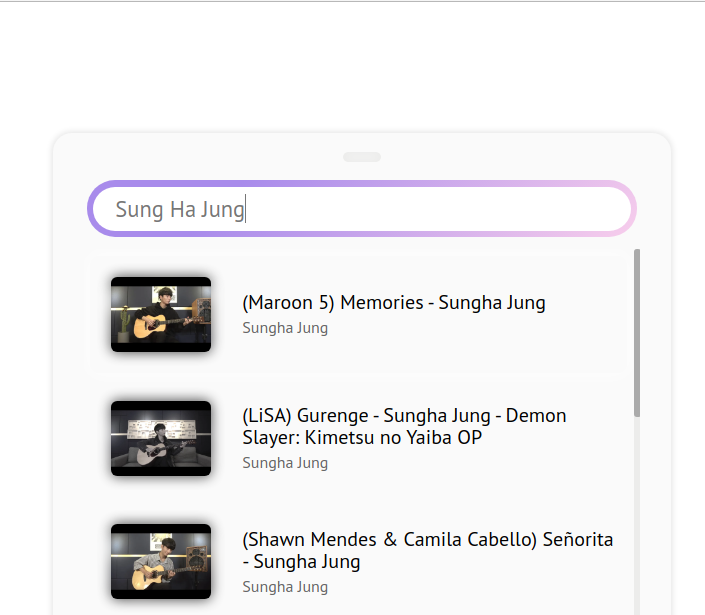Open the Señorita video thumbnail

point(161,562)
